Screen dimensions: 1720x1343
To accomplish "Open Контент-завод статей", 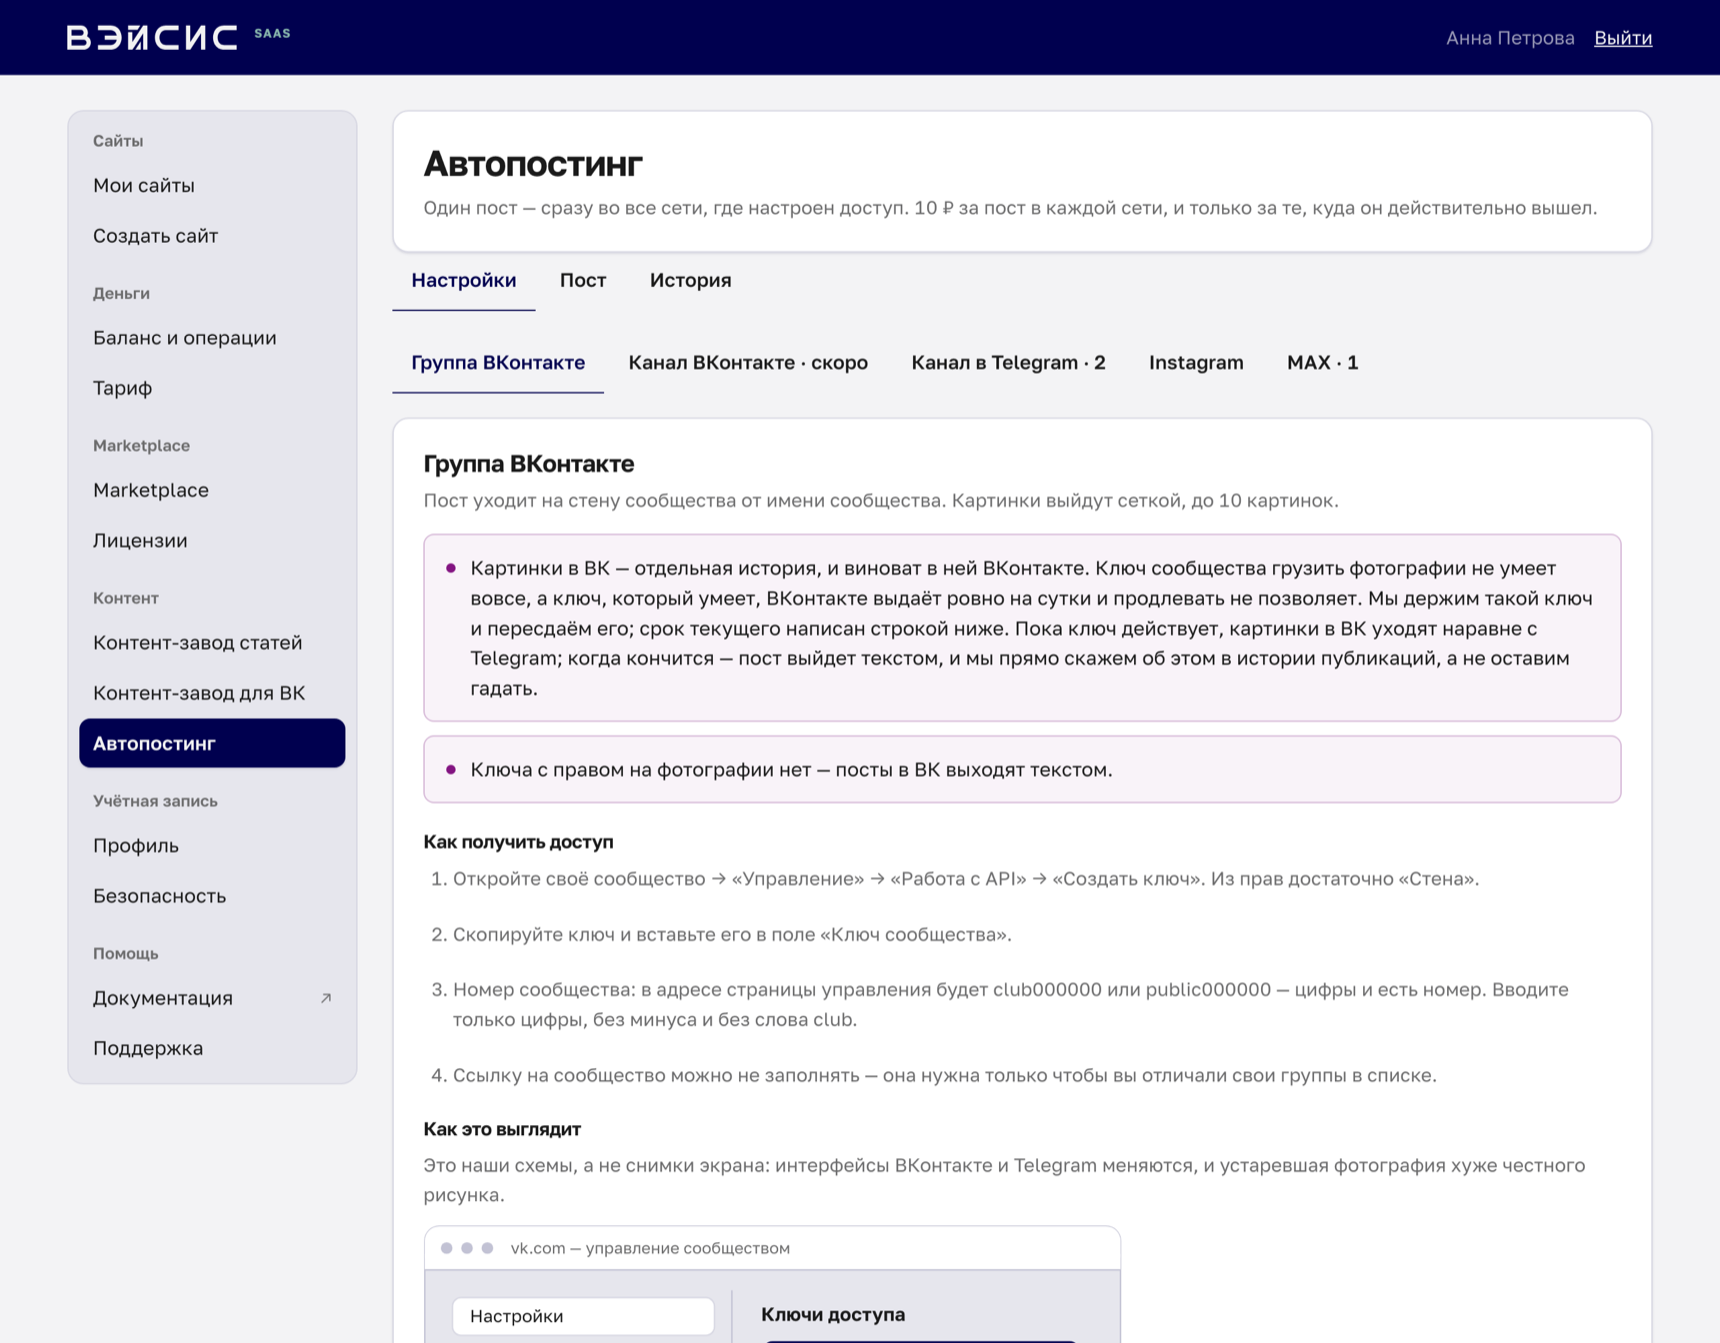I will click(x=212, y=642).
